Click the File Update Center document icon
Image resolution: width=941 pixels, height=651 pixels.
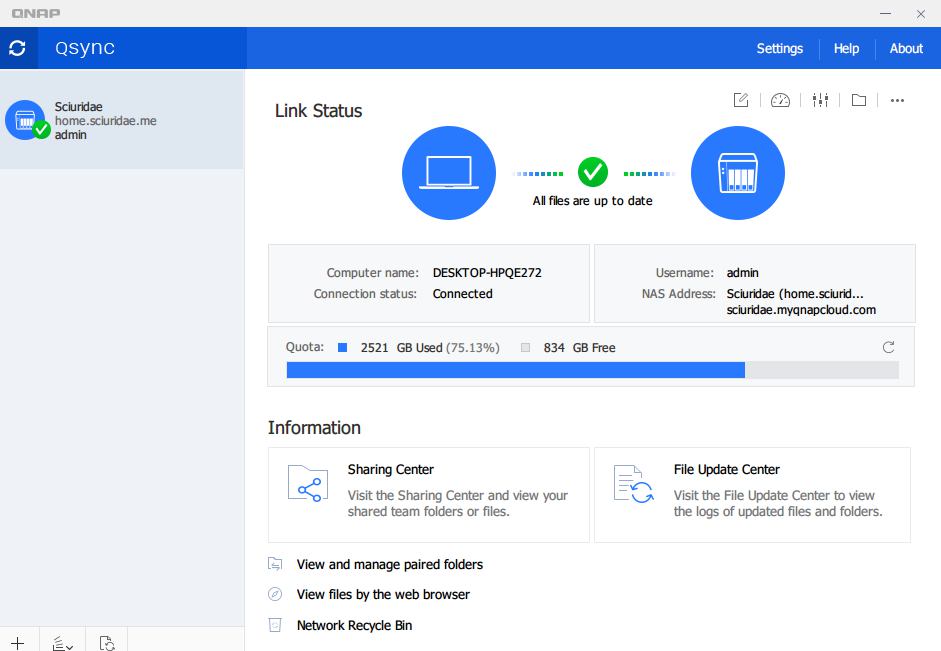tap(634, 484)
